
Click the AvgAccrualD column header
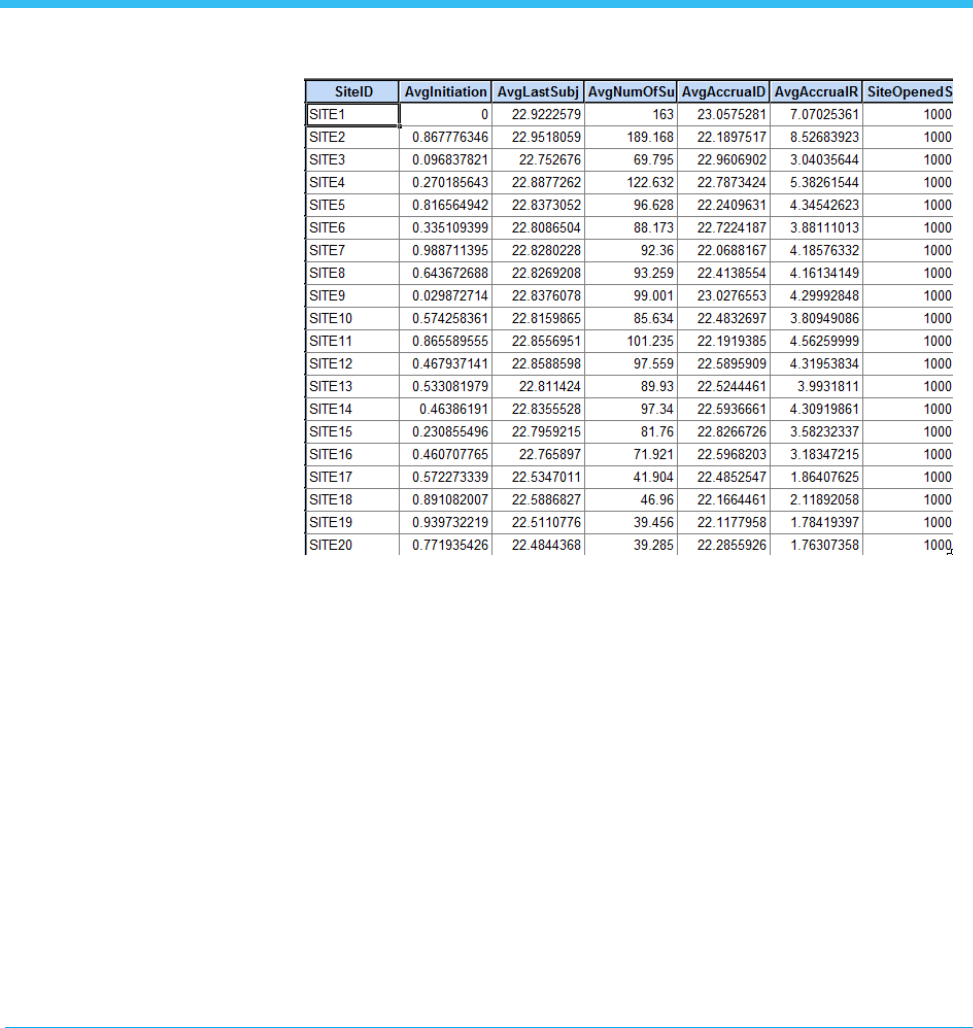(724, 92)
